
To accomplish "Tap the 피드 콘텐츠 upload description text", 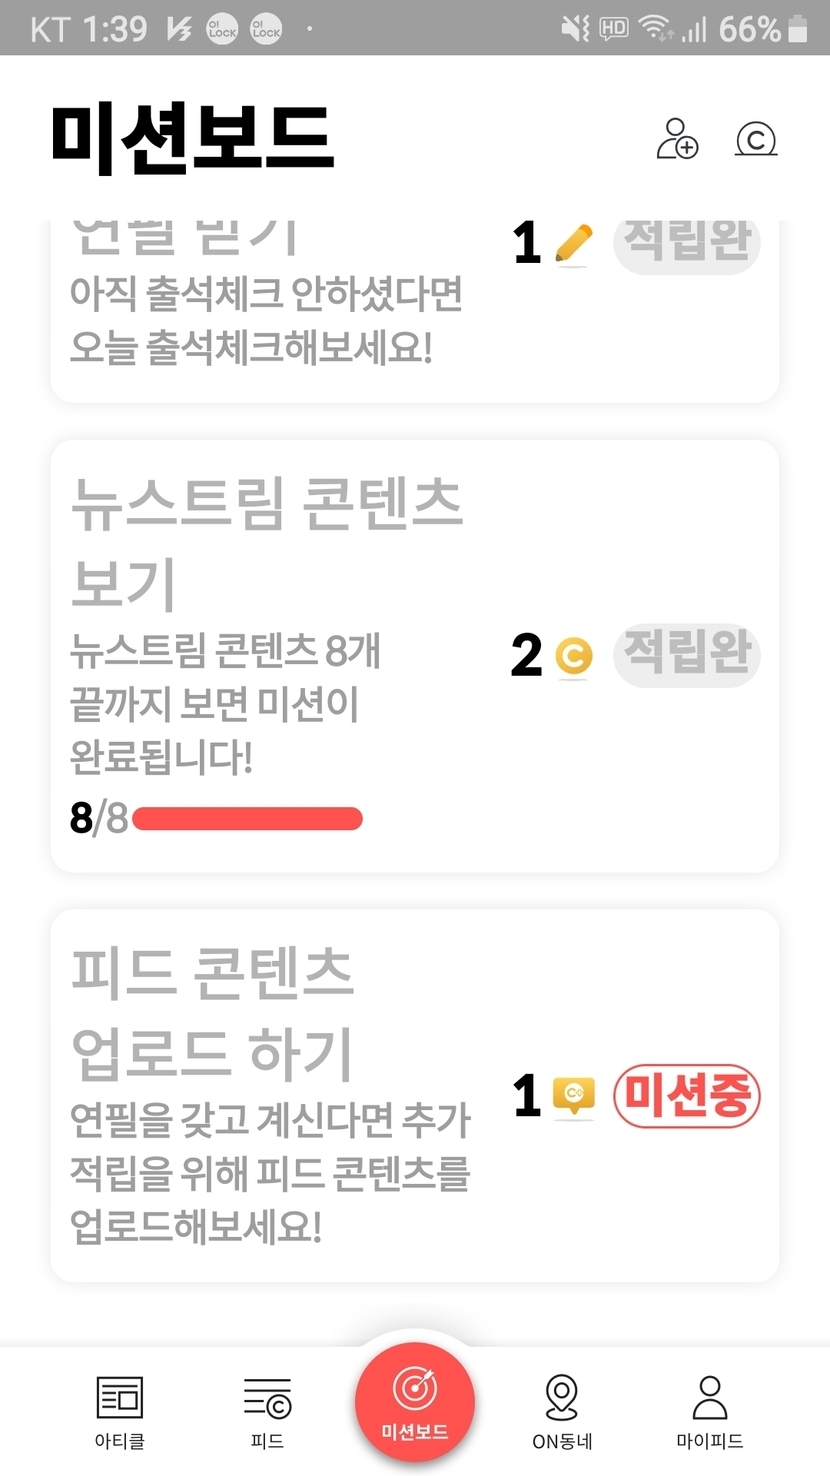I will pos(270,1172).
